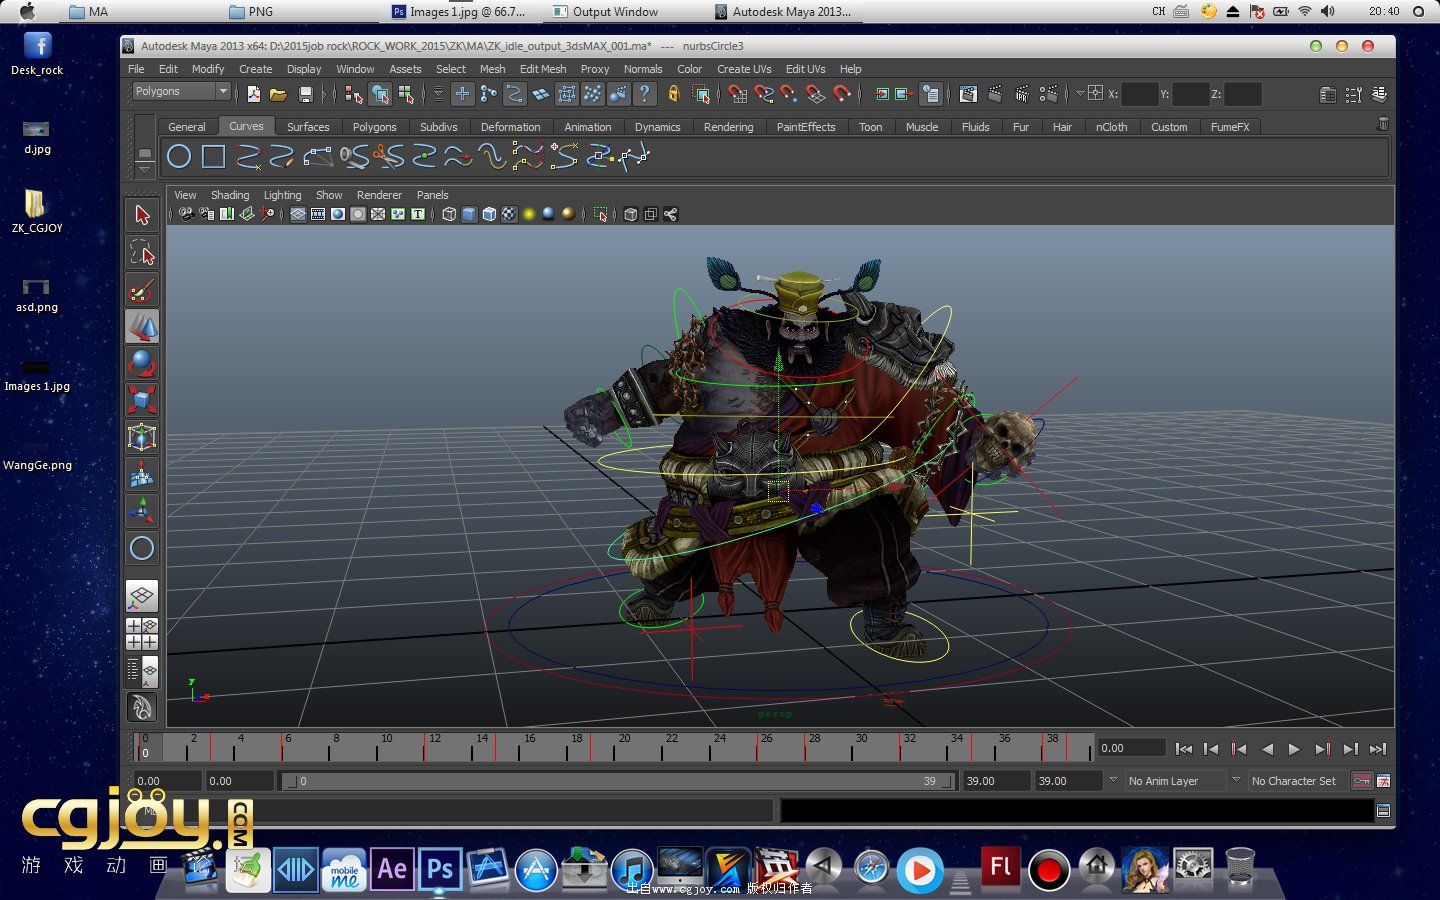Choose the Scale tool cube icon
The width and height of the screenshot is (1440, 900).
142,400
